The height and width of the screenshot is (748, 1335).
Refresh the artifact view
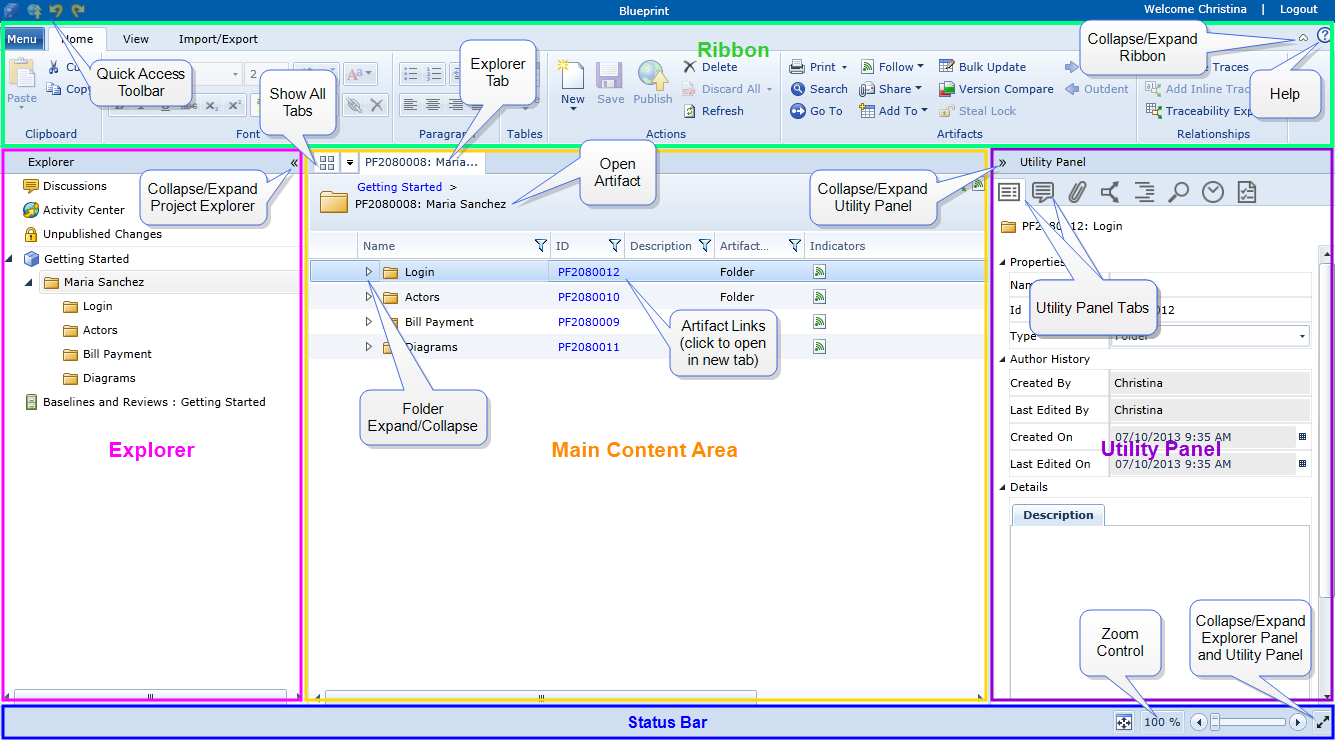713,111
